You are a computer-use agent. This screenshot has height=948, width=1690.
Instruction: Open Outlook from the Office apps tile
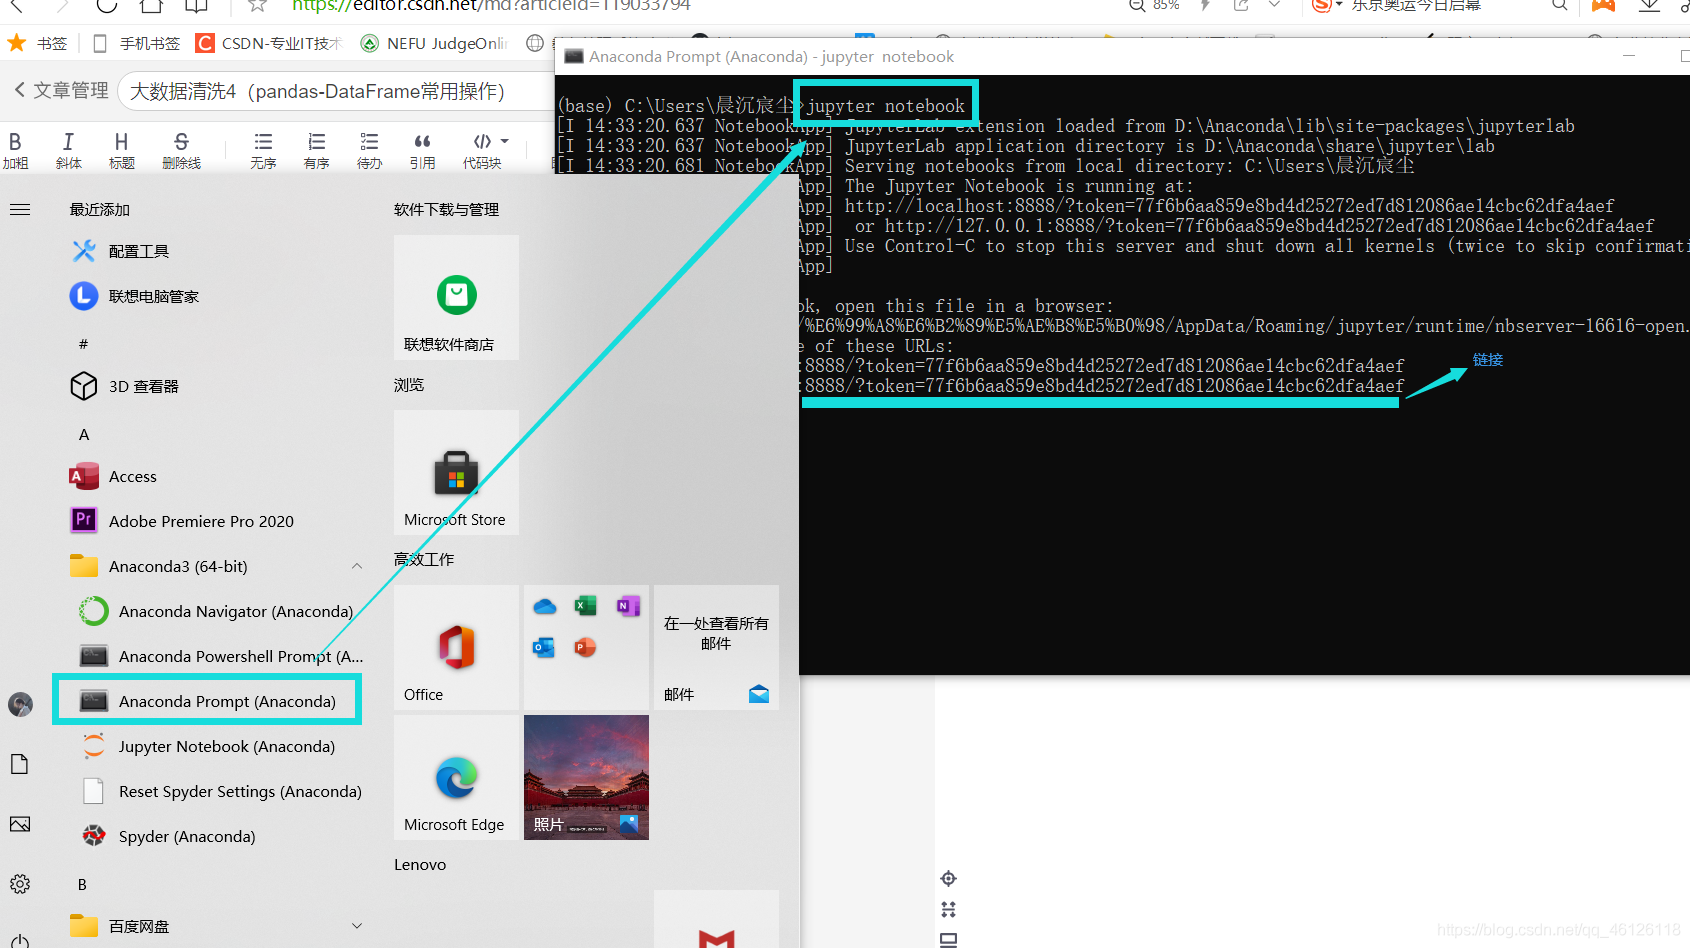pos(544,648)
